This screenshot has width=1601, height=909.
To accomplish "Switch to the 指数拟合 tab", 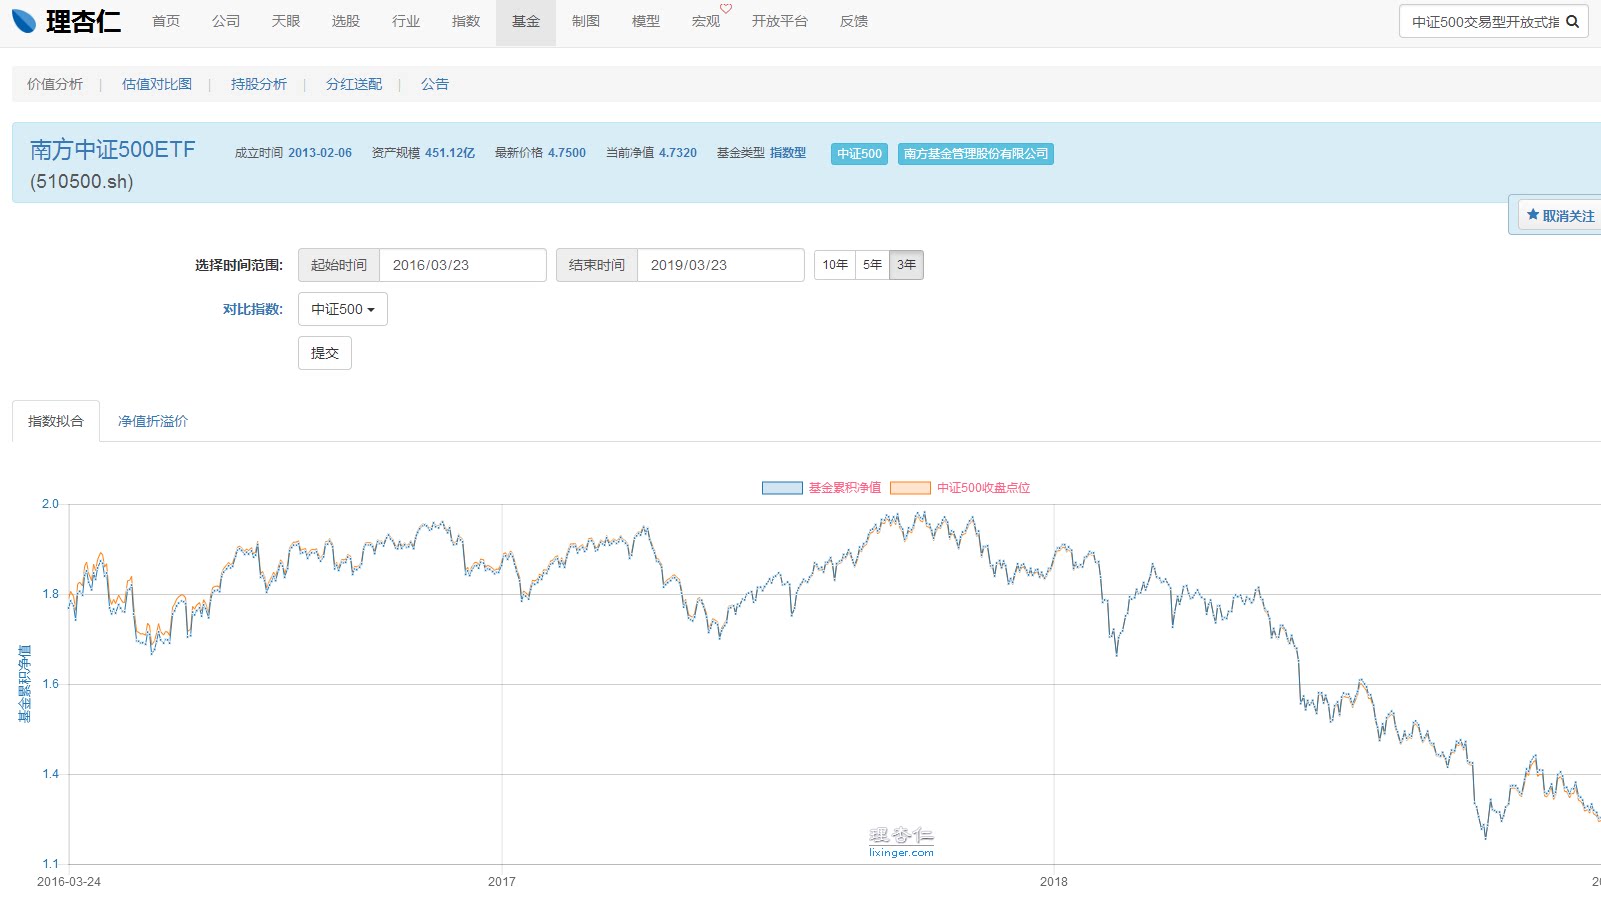I will pos(56,421).
